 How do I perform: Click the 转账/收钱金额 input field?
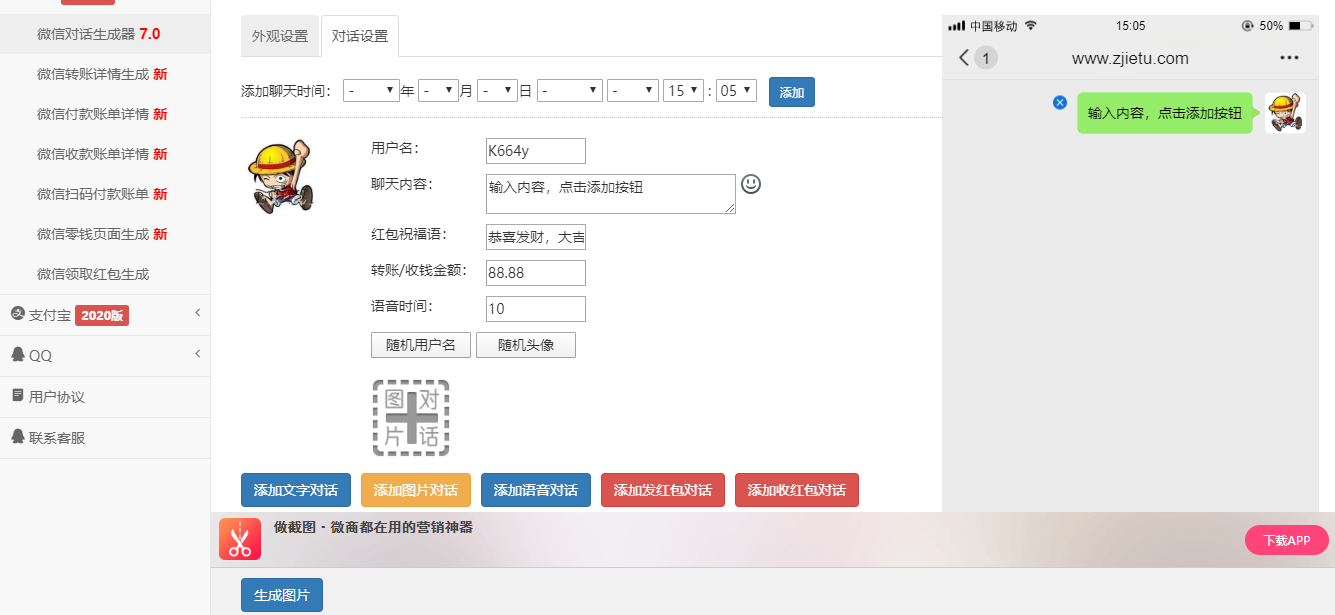coord(536,273)
